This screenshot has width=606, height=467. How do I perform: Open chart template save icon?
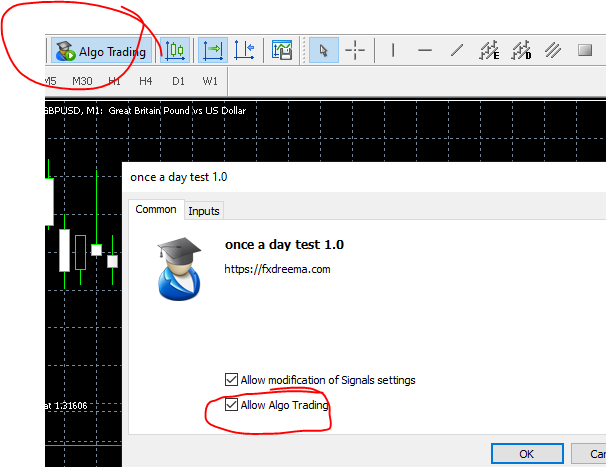[282, 50]
